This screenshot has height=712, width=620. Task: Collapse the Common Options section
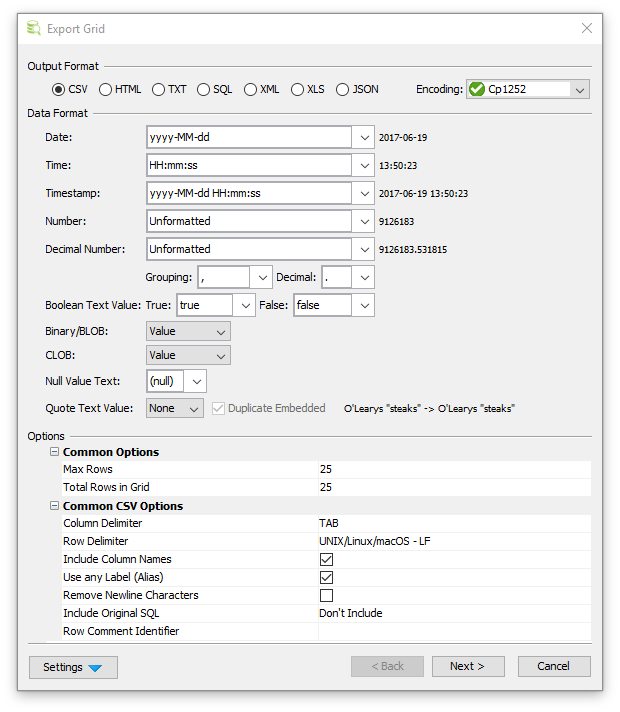[x=54, y=452]
